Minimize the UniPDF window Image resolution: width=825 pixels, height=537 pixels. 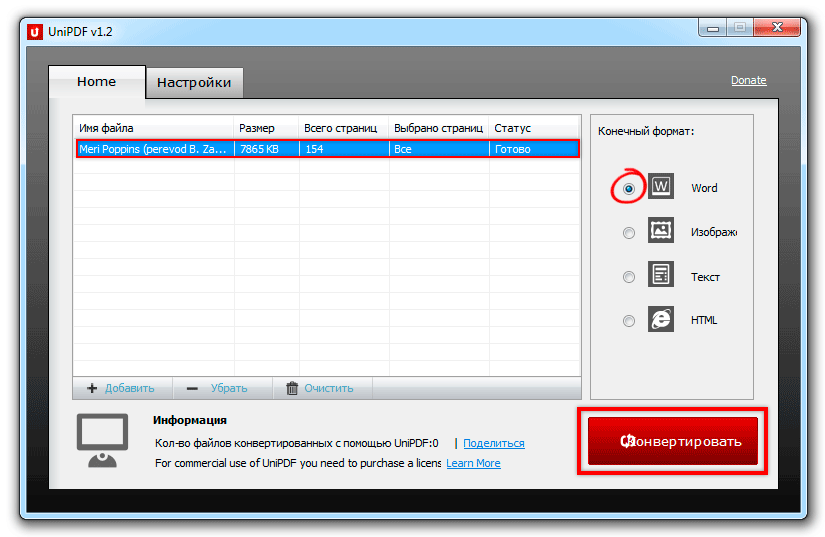(713, 27)
